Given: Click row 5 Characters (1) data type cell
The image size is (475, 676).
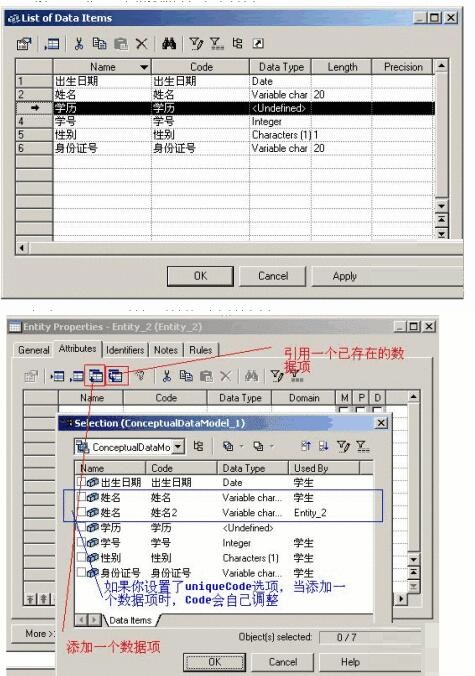Looking at the screenshot, I should point(280,135).
